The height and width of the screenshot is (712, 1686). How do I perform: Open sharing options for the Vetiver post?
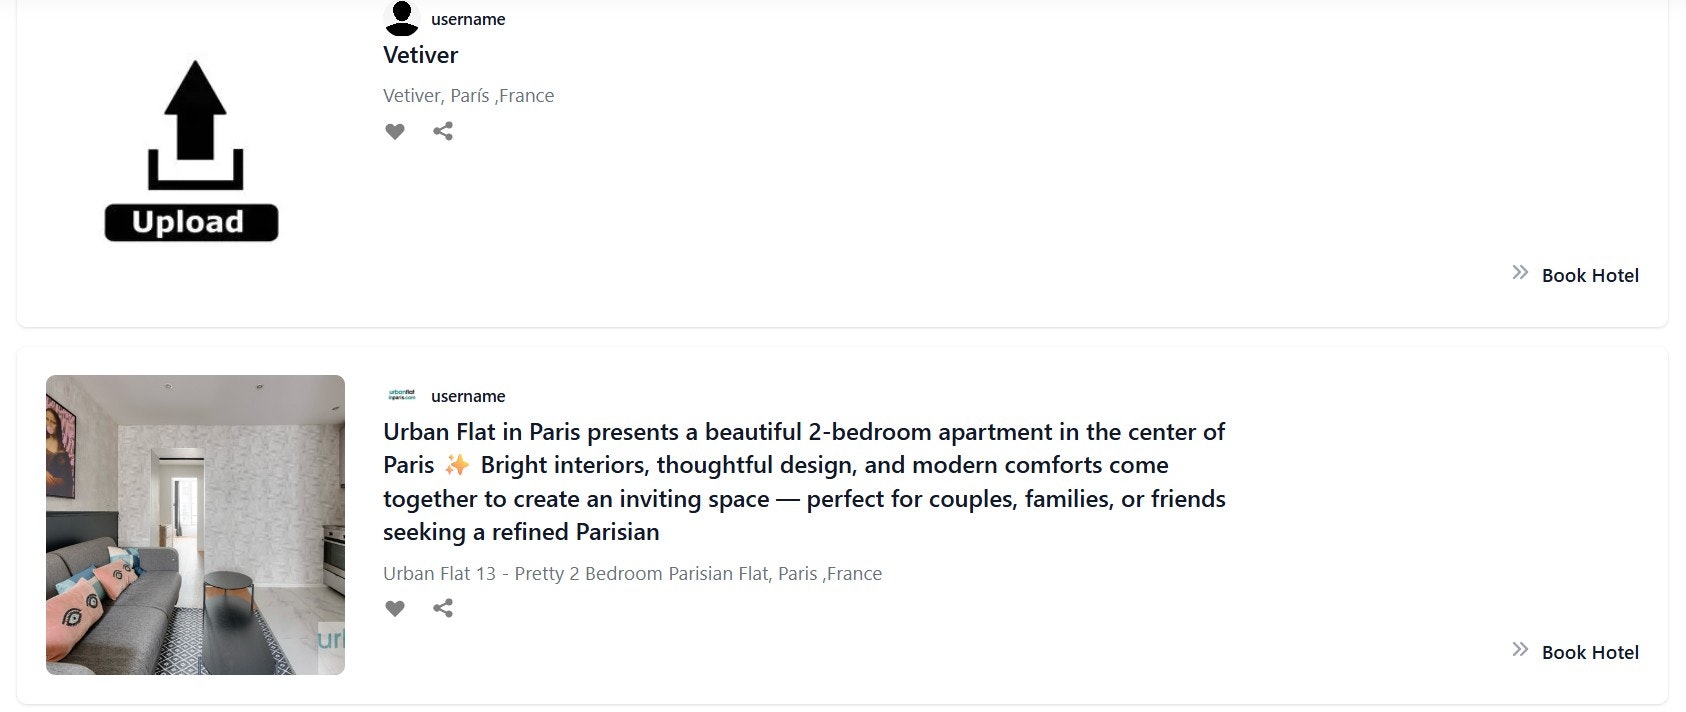443,131
